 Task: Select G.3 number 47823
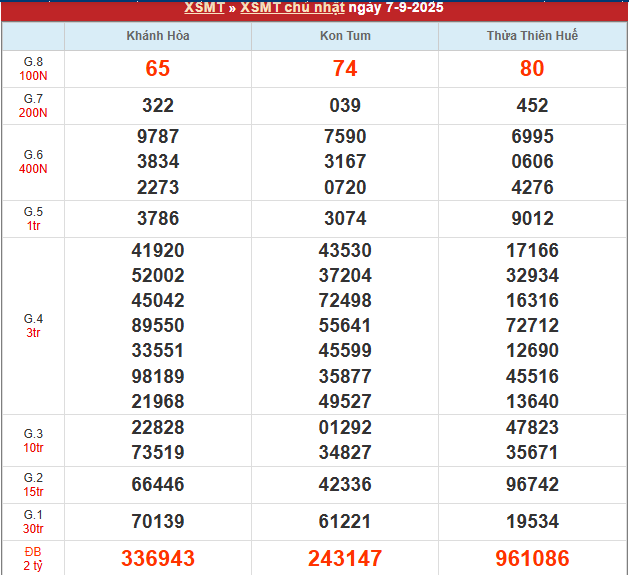[x=532, y=427]
